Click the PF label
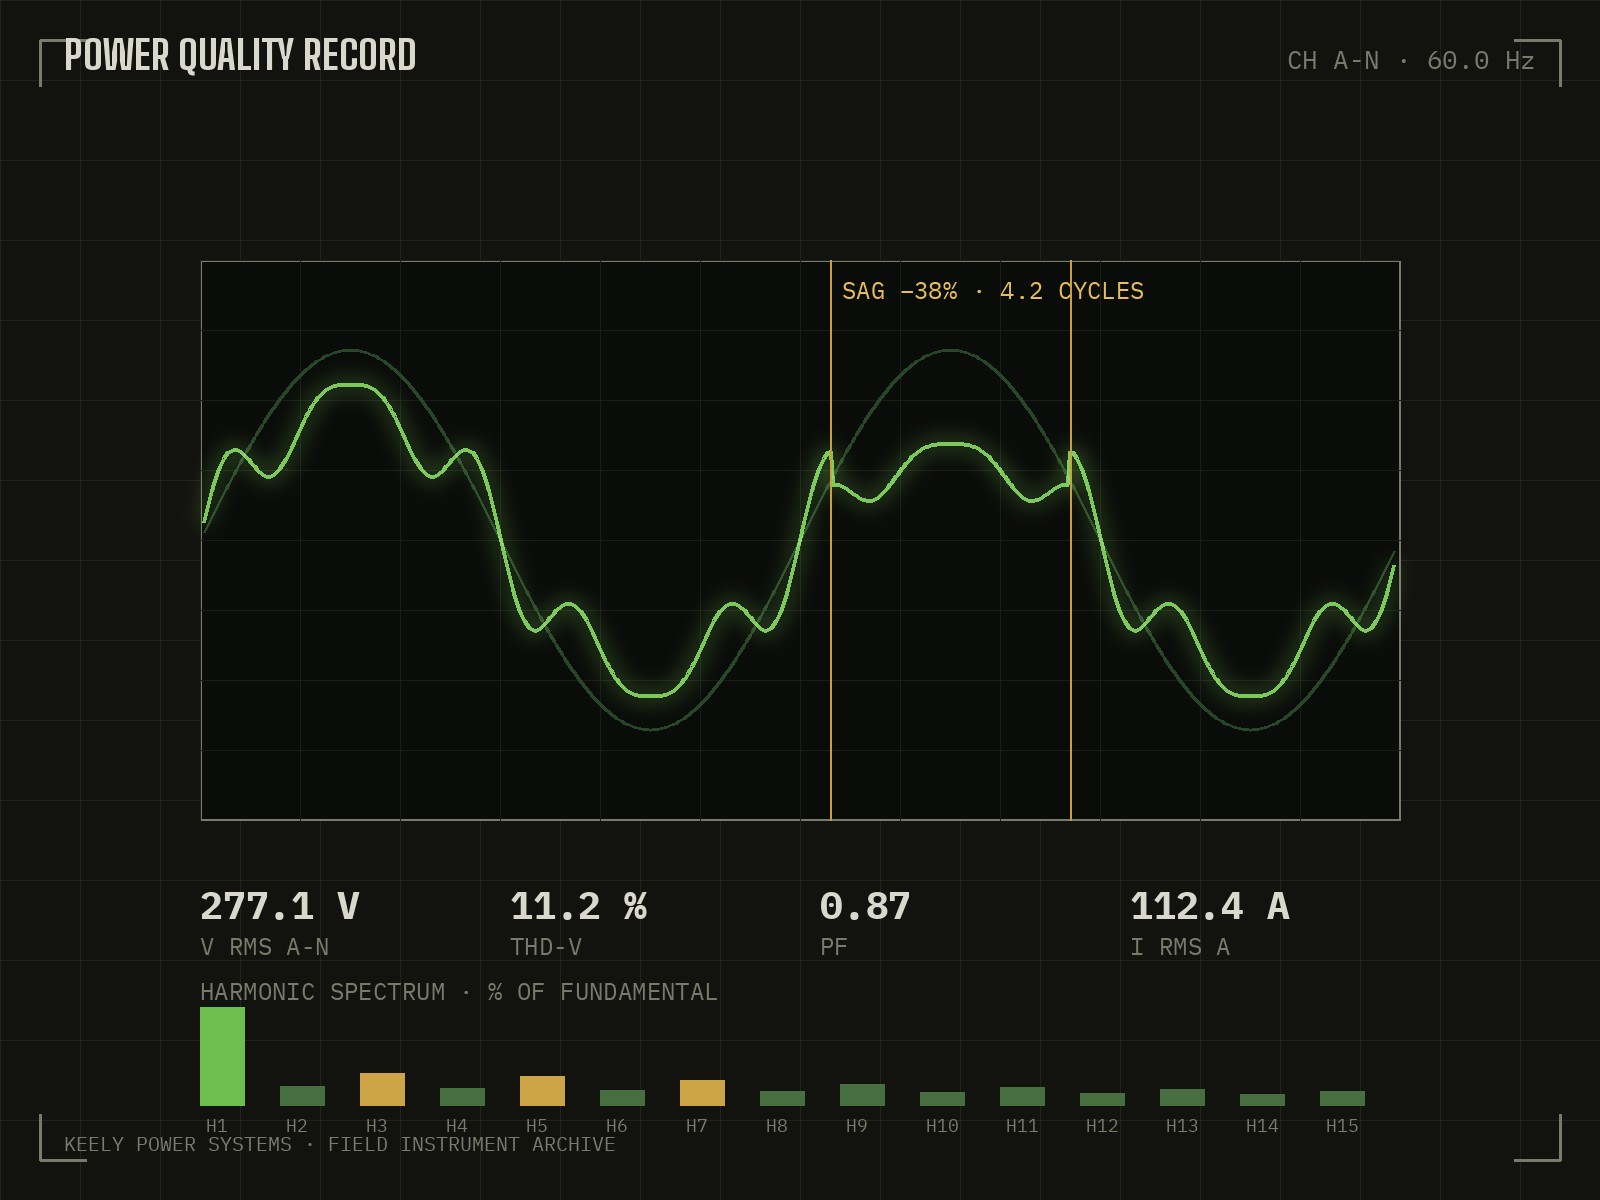Image resolution: width=1600 pixels, height=1200 pixels. click(x=834, y=947)
